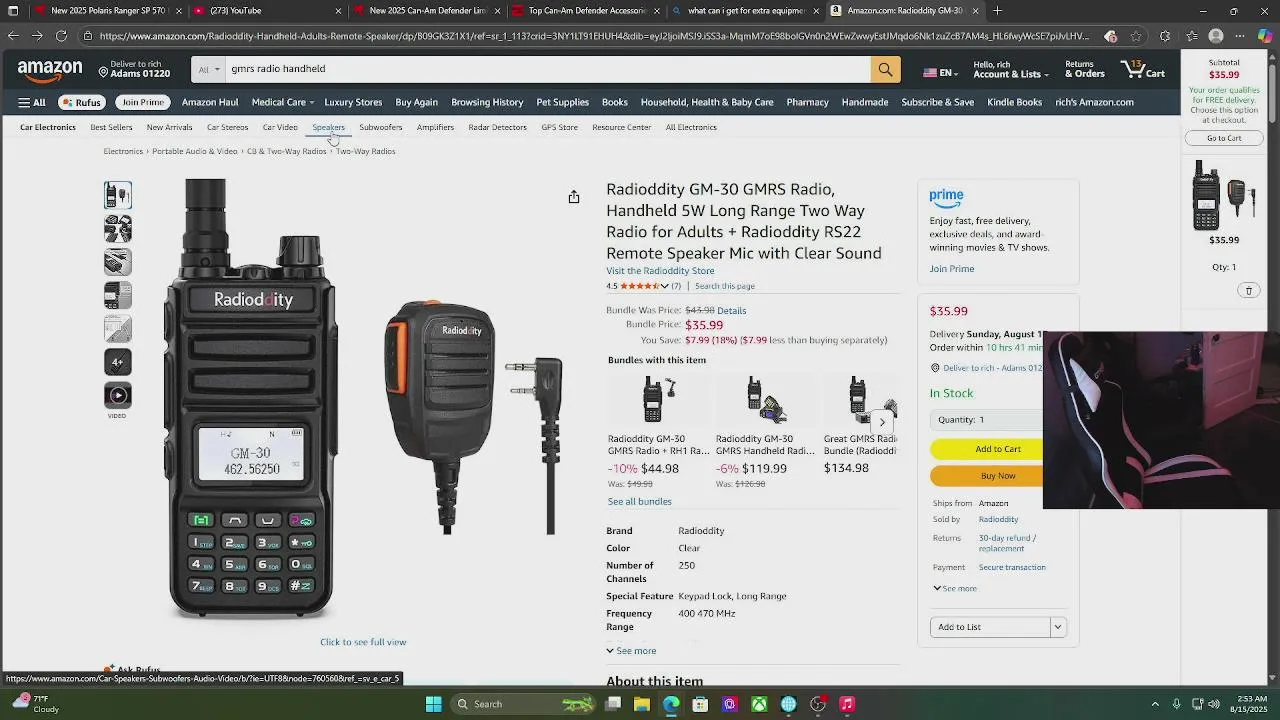The image size is (1280, 720).
Task: Click to see full view link
Action: point(363,642)
